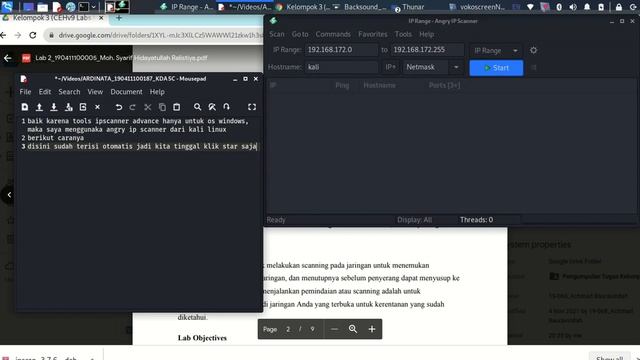Switch to vokoscreenNG taskbar entry
The width and height of the screenshot is (640, 360).
click(478, 7)
